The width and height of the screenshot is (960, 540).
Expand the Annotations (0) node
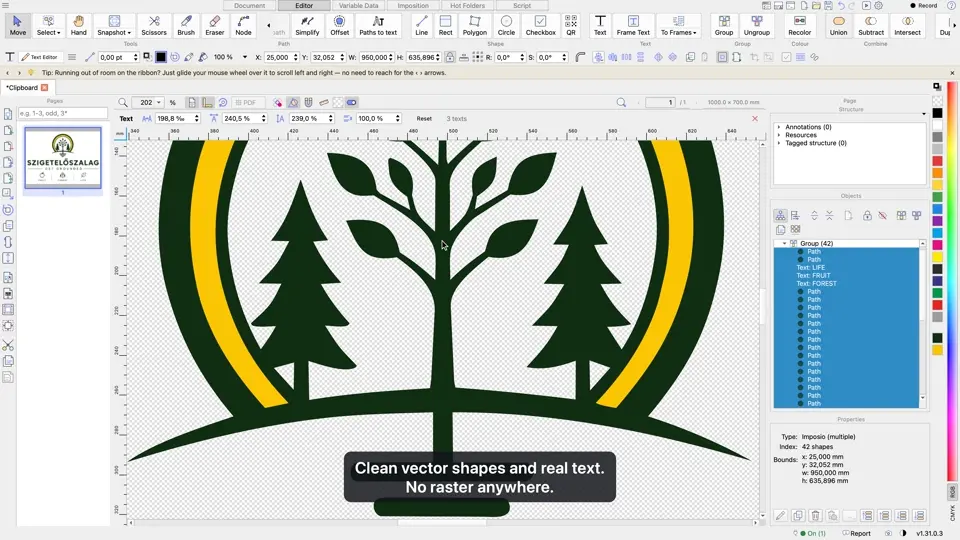[x=779, y=127]
